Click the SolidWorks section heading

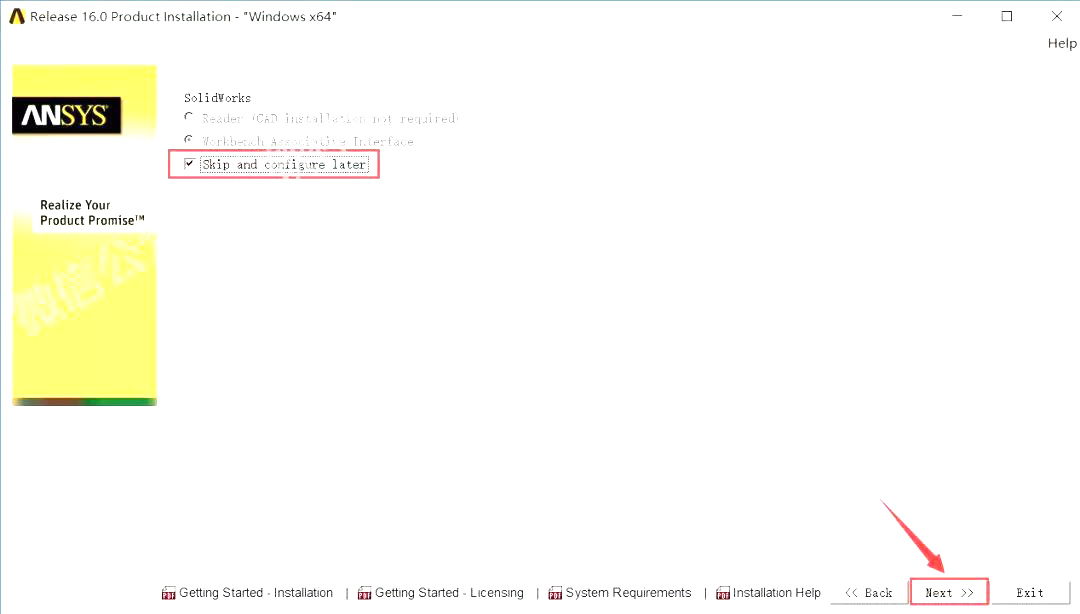tap(218, 98)
